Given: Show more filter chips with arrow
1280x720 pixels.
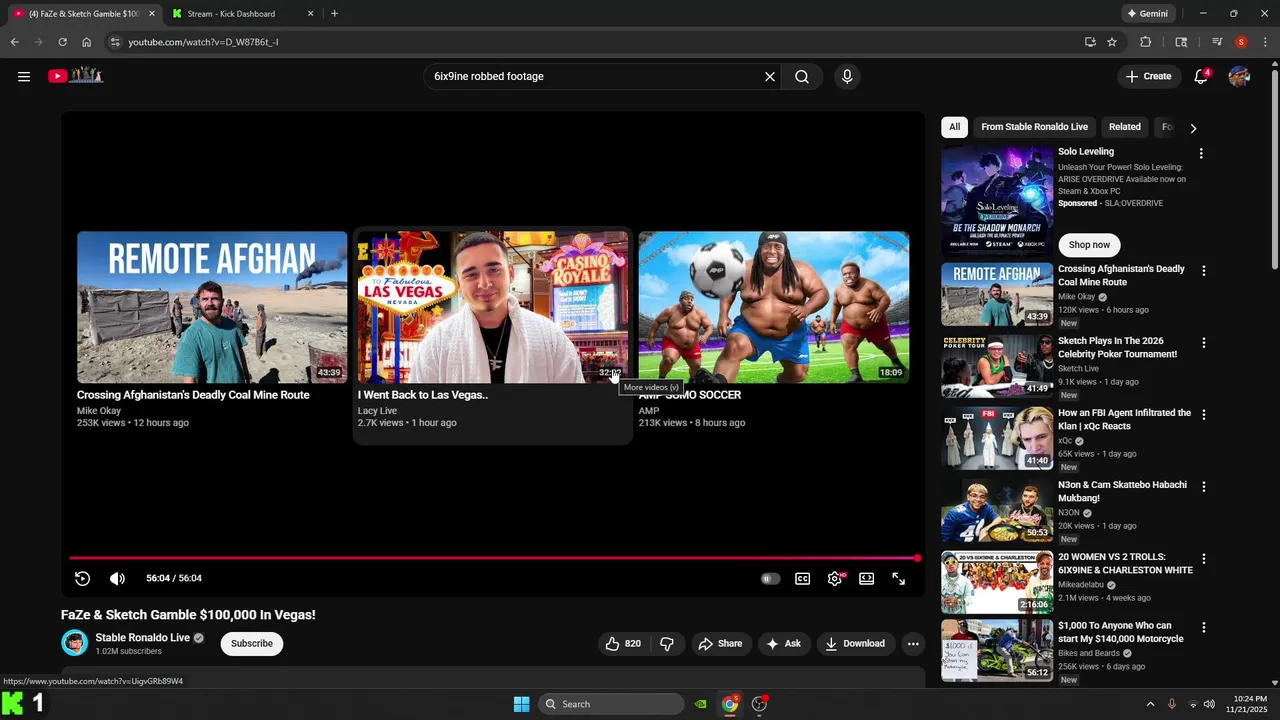Looking at the screenshot, I should pos(1193,128).
